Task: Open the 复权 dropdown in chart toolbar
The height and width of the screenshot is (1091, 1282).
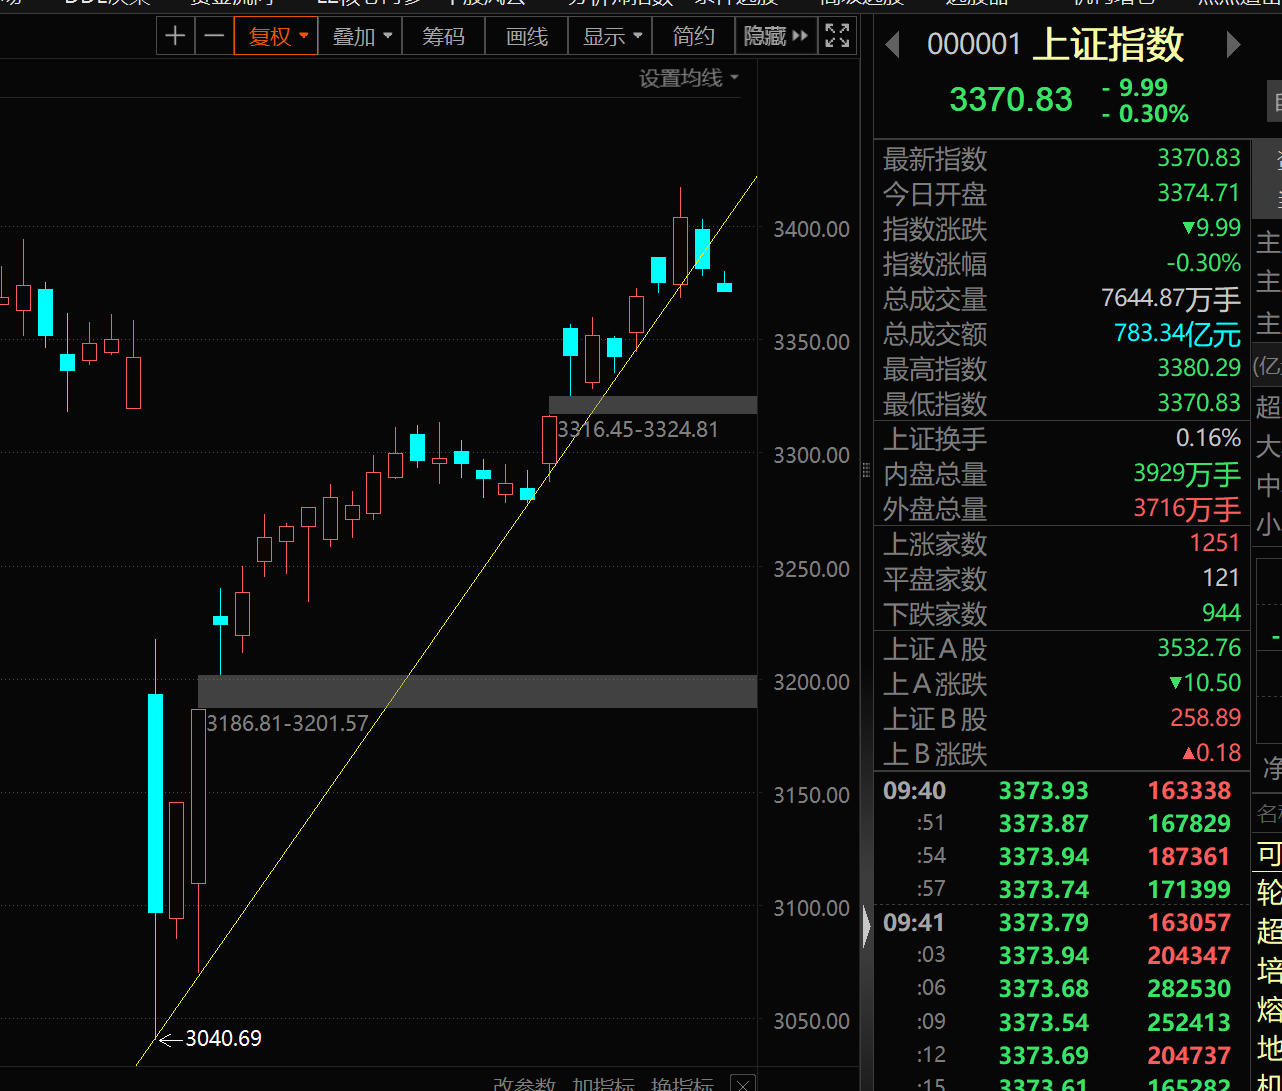Action: [277, 36]
